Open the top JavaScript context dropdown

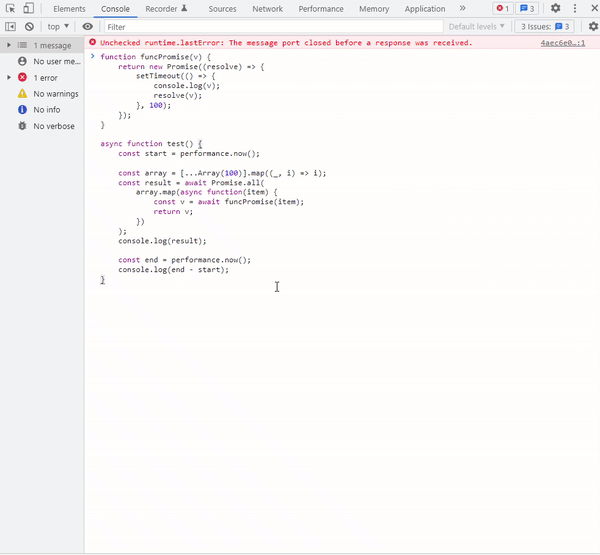click(x=58, y=26)
